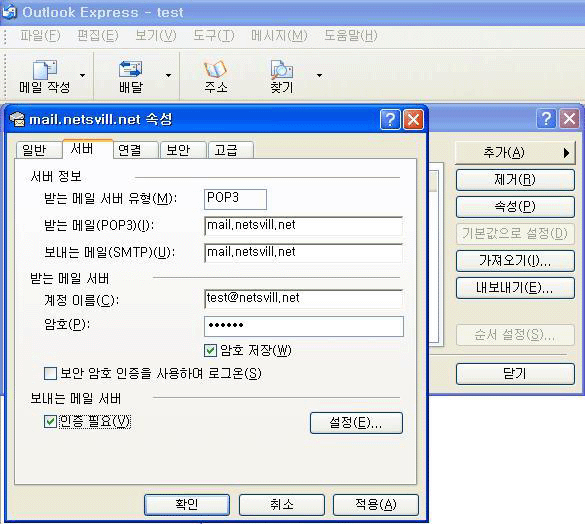Viewport: 585px width, 524px height.
Task: Click the Outlook Express title bar icon
Action: coord(10,12)
